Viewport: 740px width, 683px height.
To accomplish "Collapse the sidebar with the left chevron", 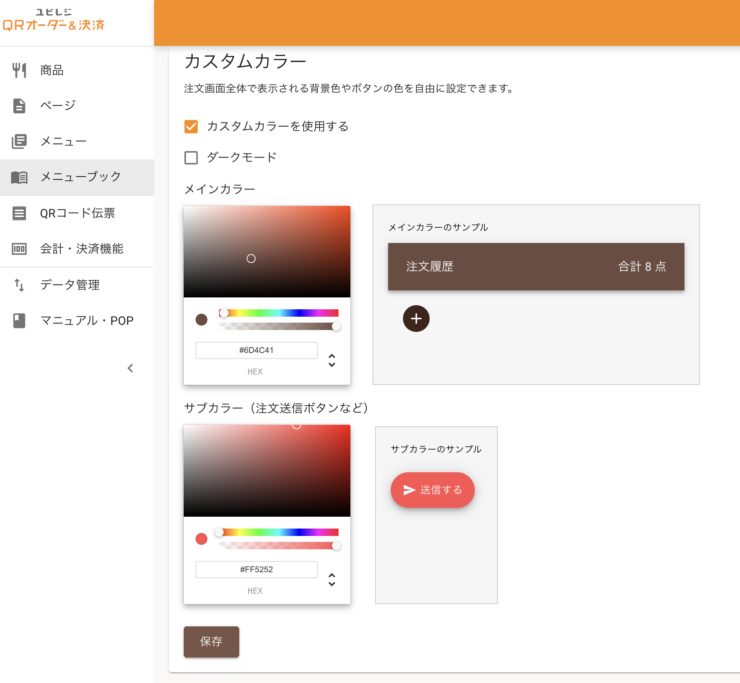I will [130, 368].
